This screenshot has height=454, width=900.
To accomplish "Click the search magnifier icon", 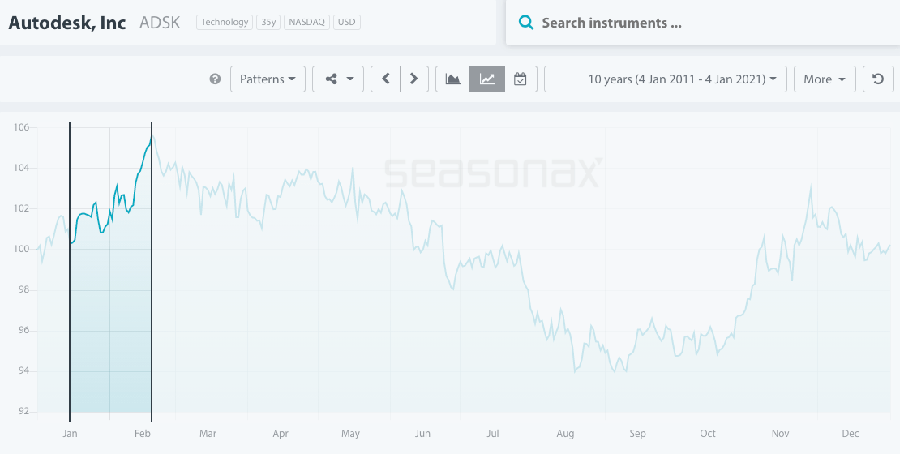I will point(525,22).
